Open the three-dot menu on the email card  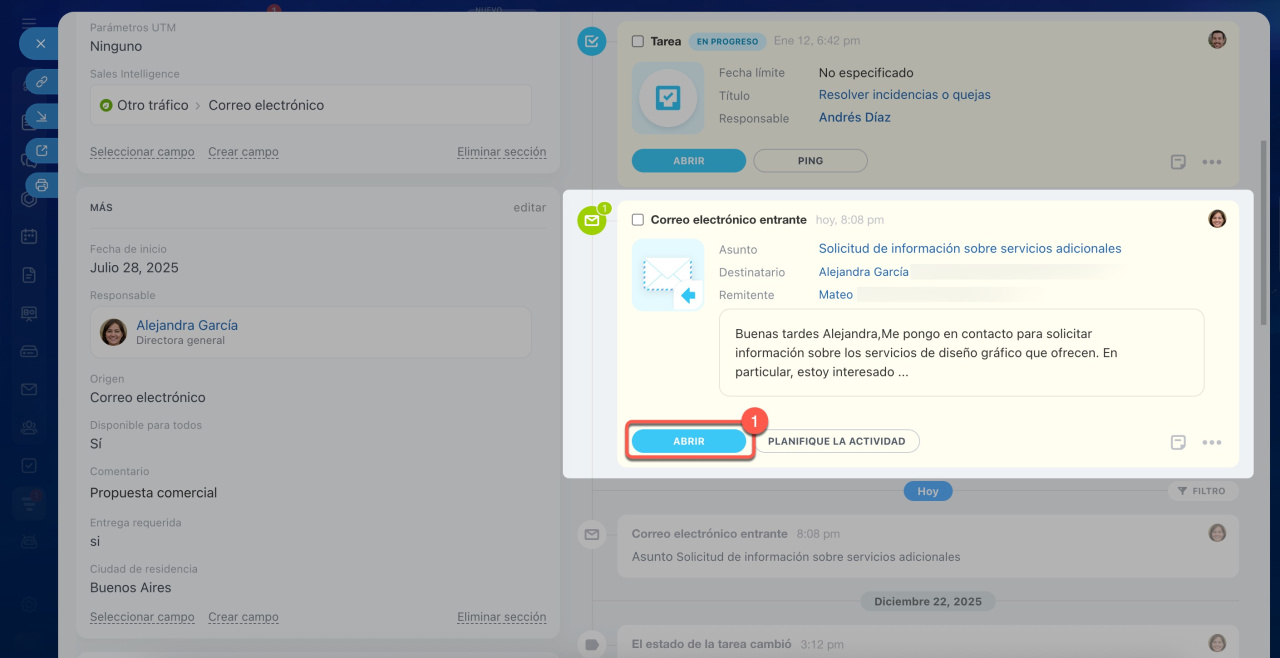coord(1212,442)
